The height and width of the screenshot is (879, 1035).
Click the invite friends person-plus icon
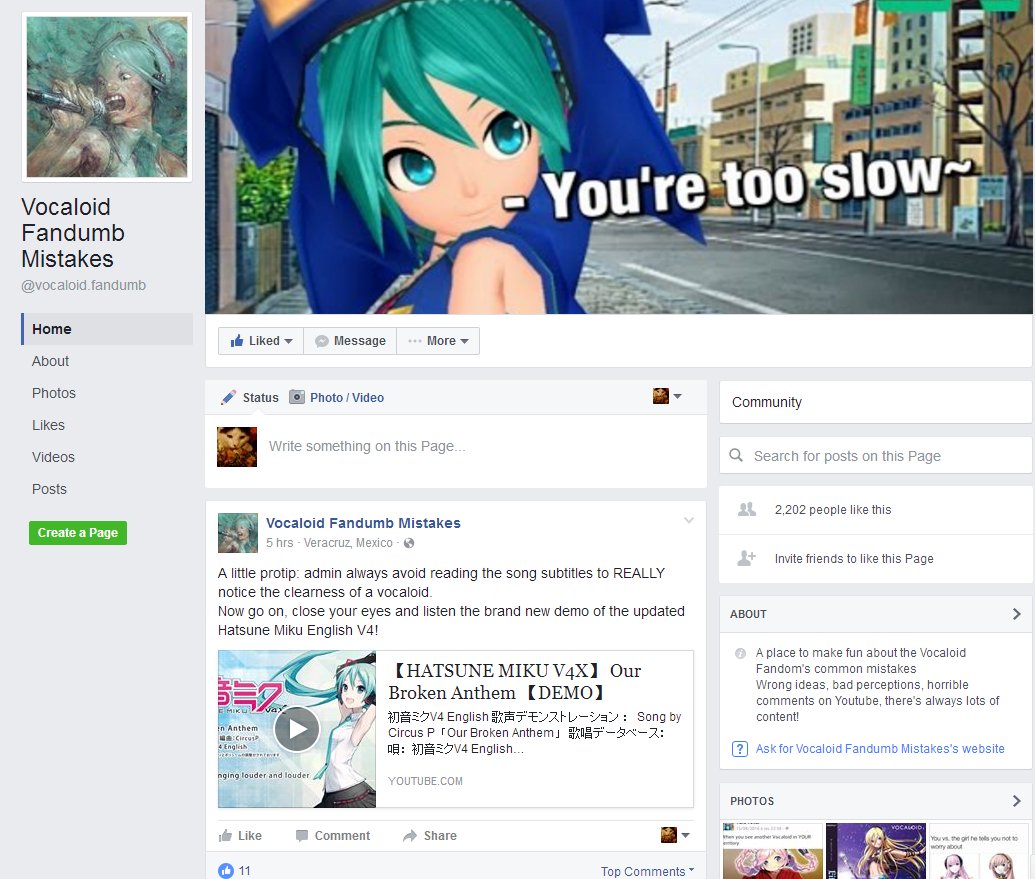pyautogui.click(x=746, y=558)
